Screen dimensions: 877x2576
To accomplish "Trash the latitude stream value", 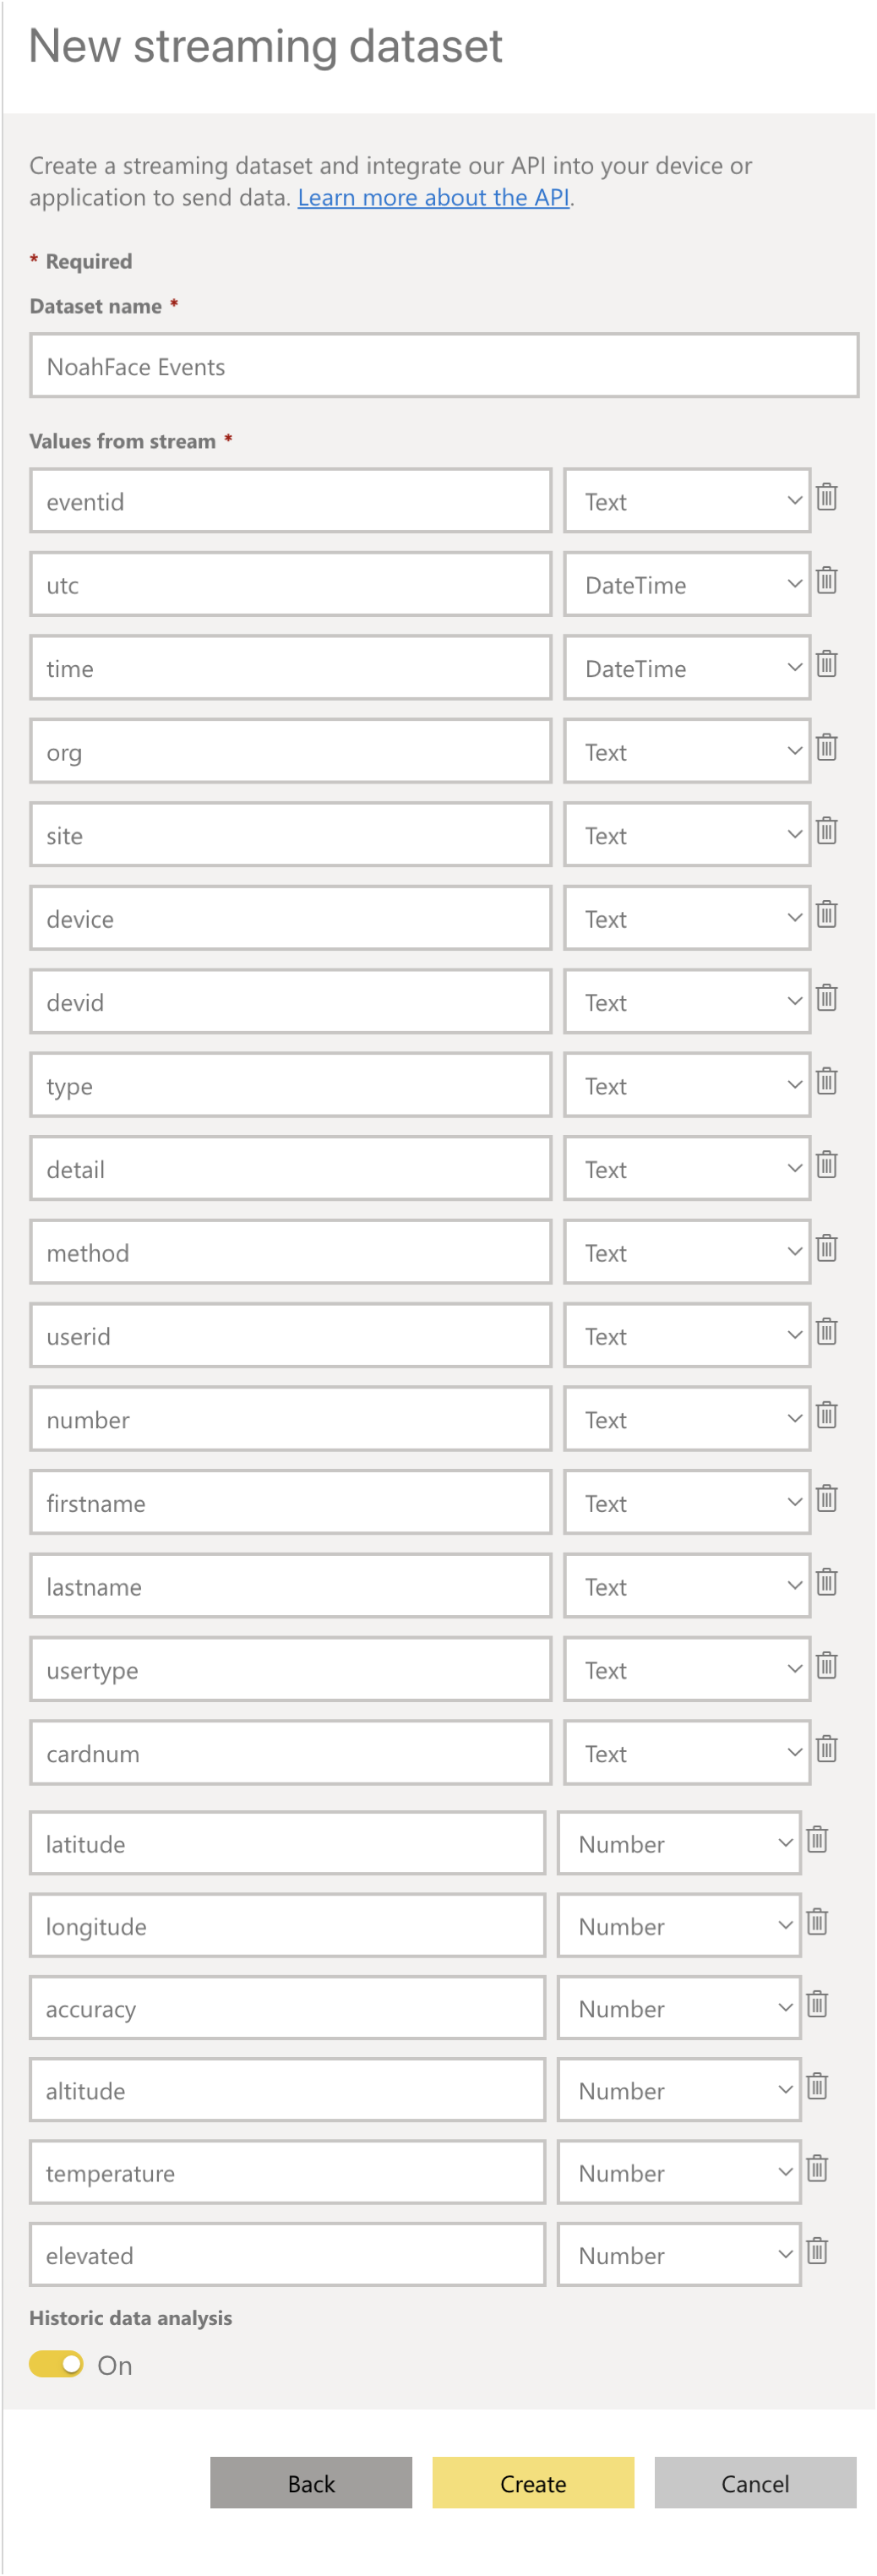I will point(817,1839).
